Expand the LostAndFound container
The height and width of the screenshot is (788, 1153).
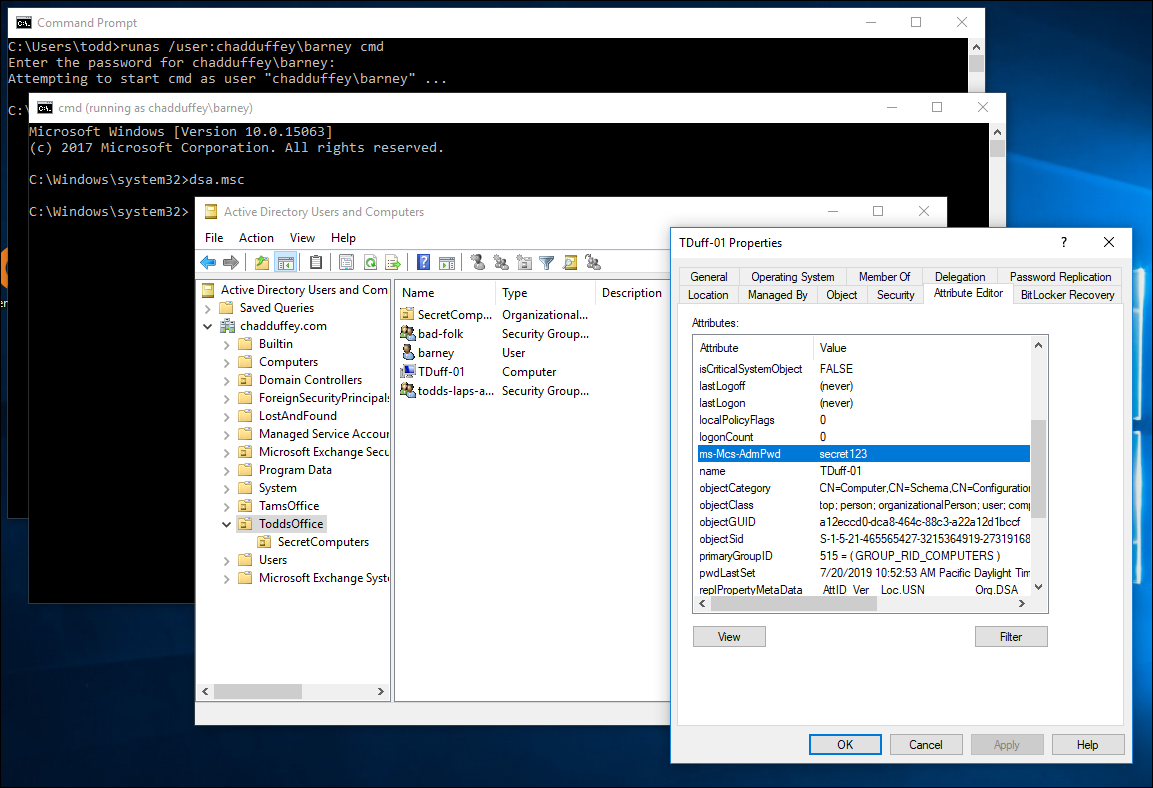226,417
